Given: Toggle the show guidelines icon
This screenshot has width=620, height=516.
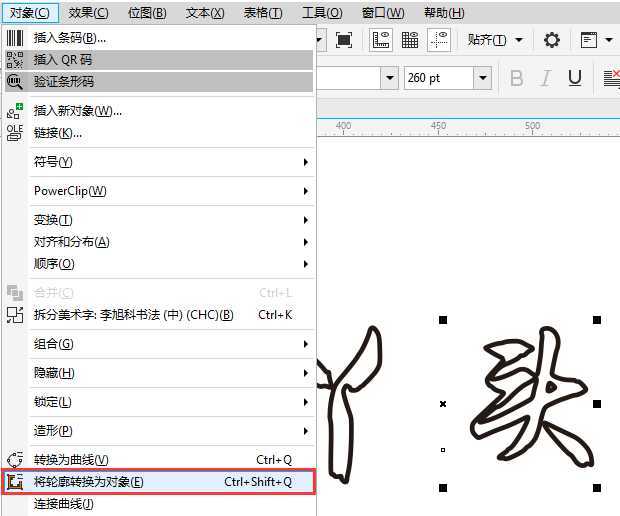Looking at the screenshot, I should [x=439, y=40].
